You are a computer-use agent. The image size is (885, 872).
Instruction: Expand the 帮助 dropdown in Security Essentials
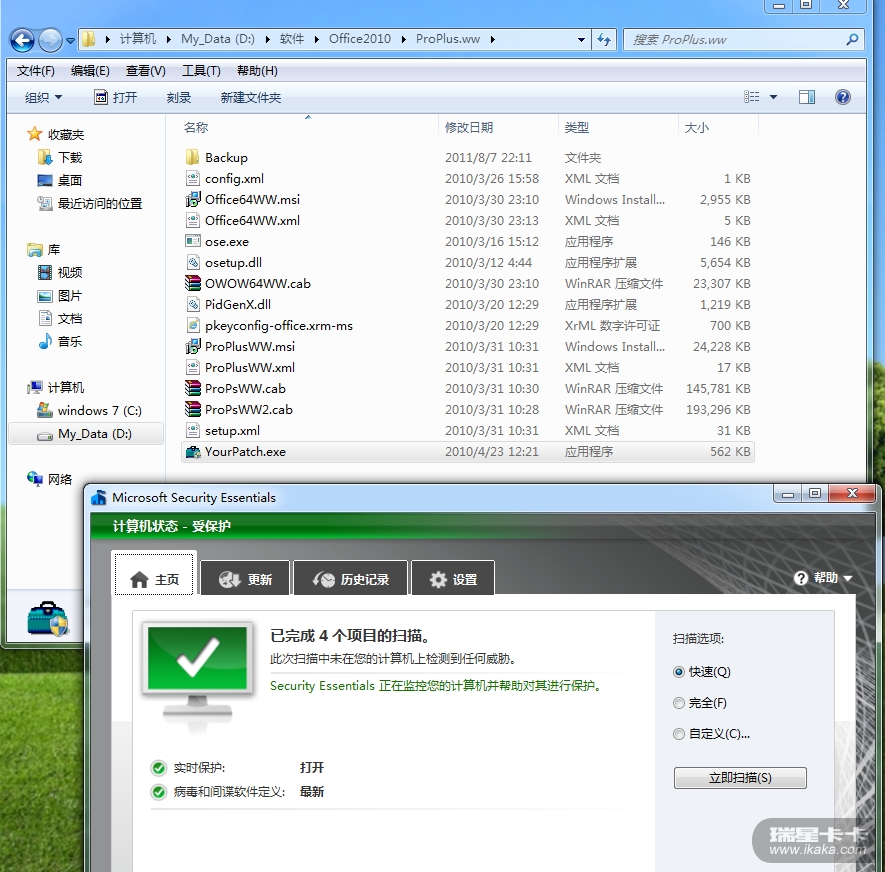pos(822,578)
